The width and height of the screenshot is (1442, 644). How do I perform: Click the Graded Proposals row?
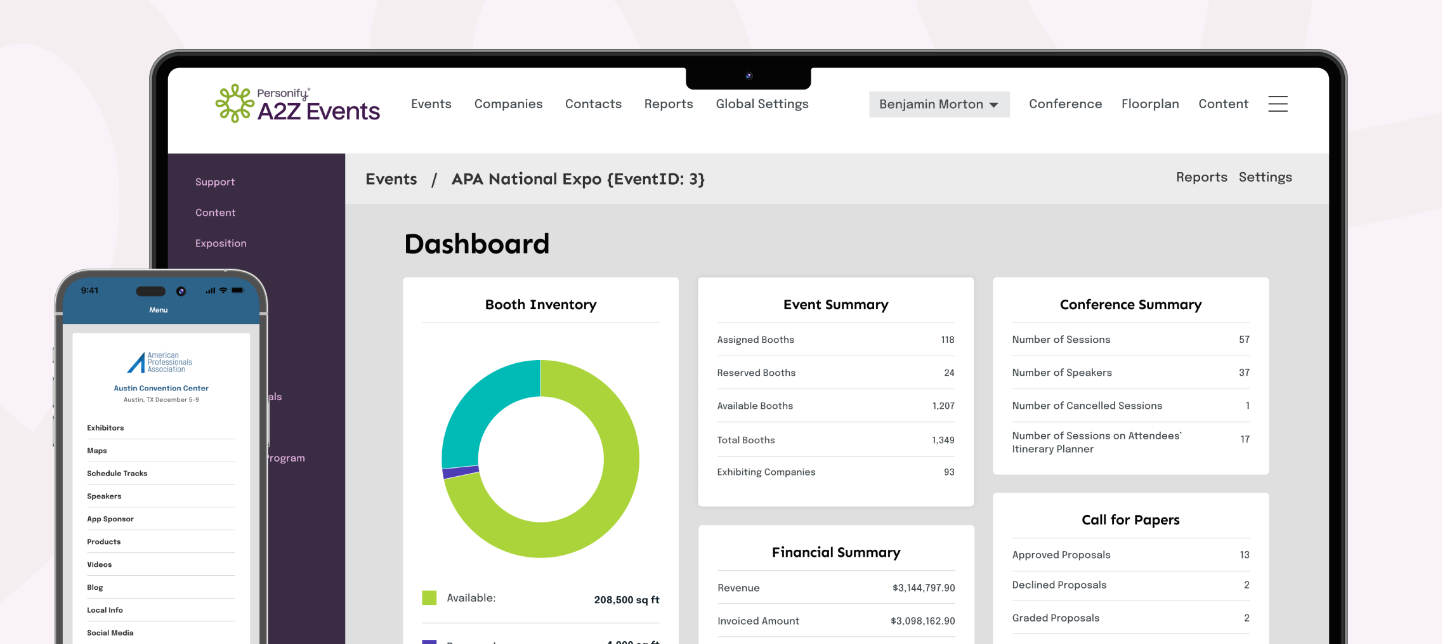pyautogui.click(x=1130, y=618)
